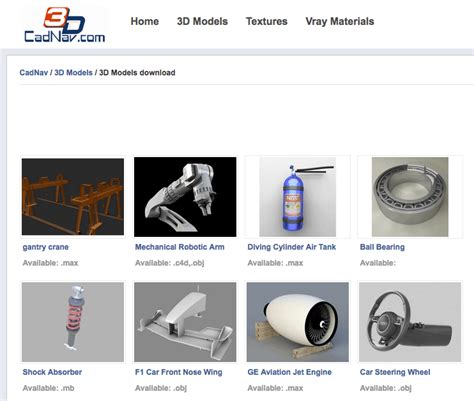Click the 3D CadNav.com logo
Viewport: 474px width, 401px height.
click(x=65, y=25)
